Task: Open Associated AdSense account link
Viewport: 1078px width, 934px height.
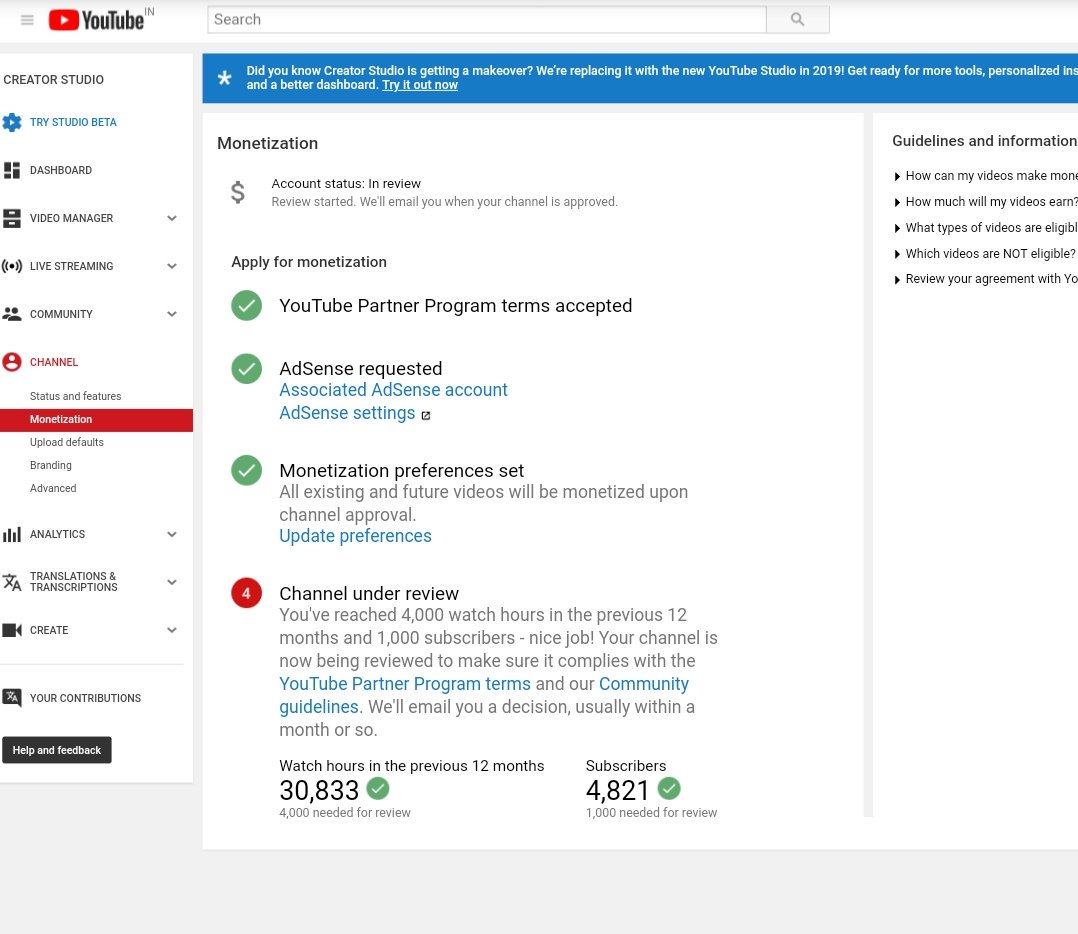Action: (x=393, y=390)
